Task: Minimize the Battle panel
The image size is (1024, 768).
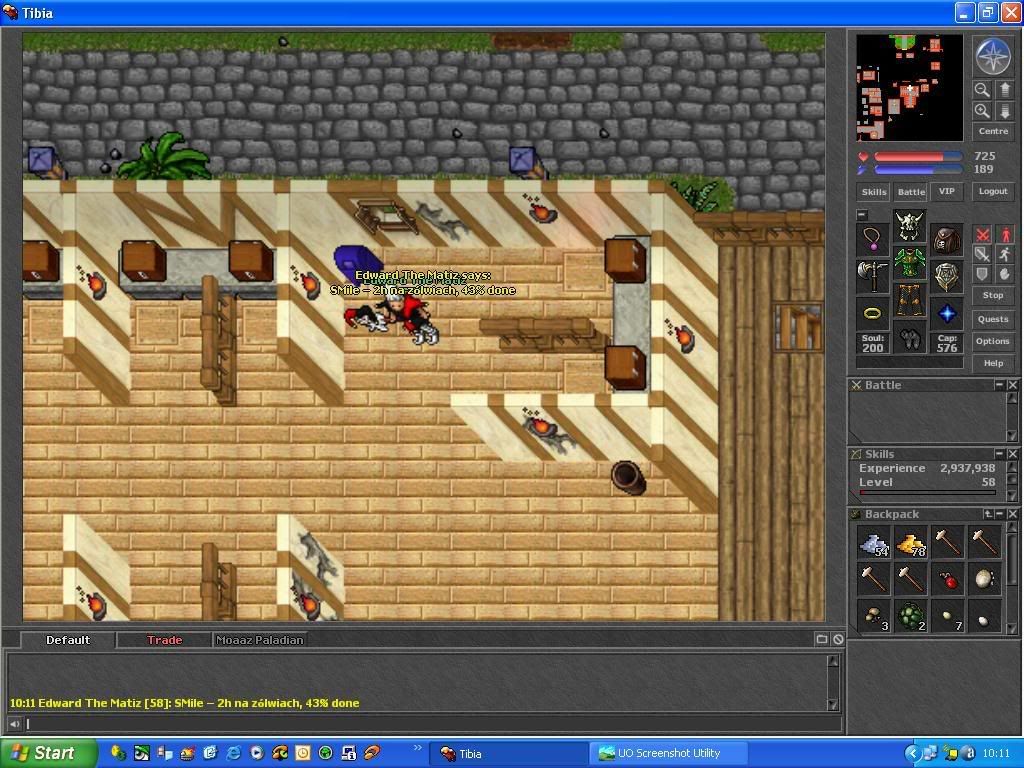Action: click(999, 385)
